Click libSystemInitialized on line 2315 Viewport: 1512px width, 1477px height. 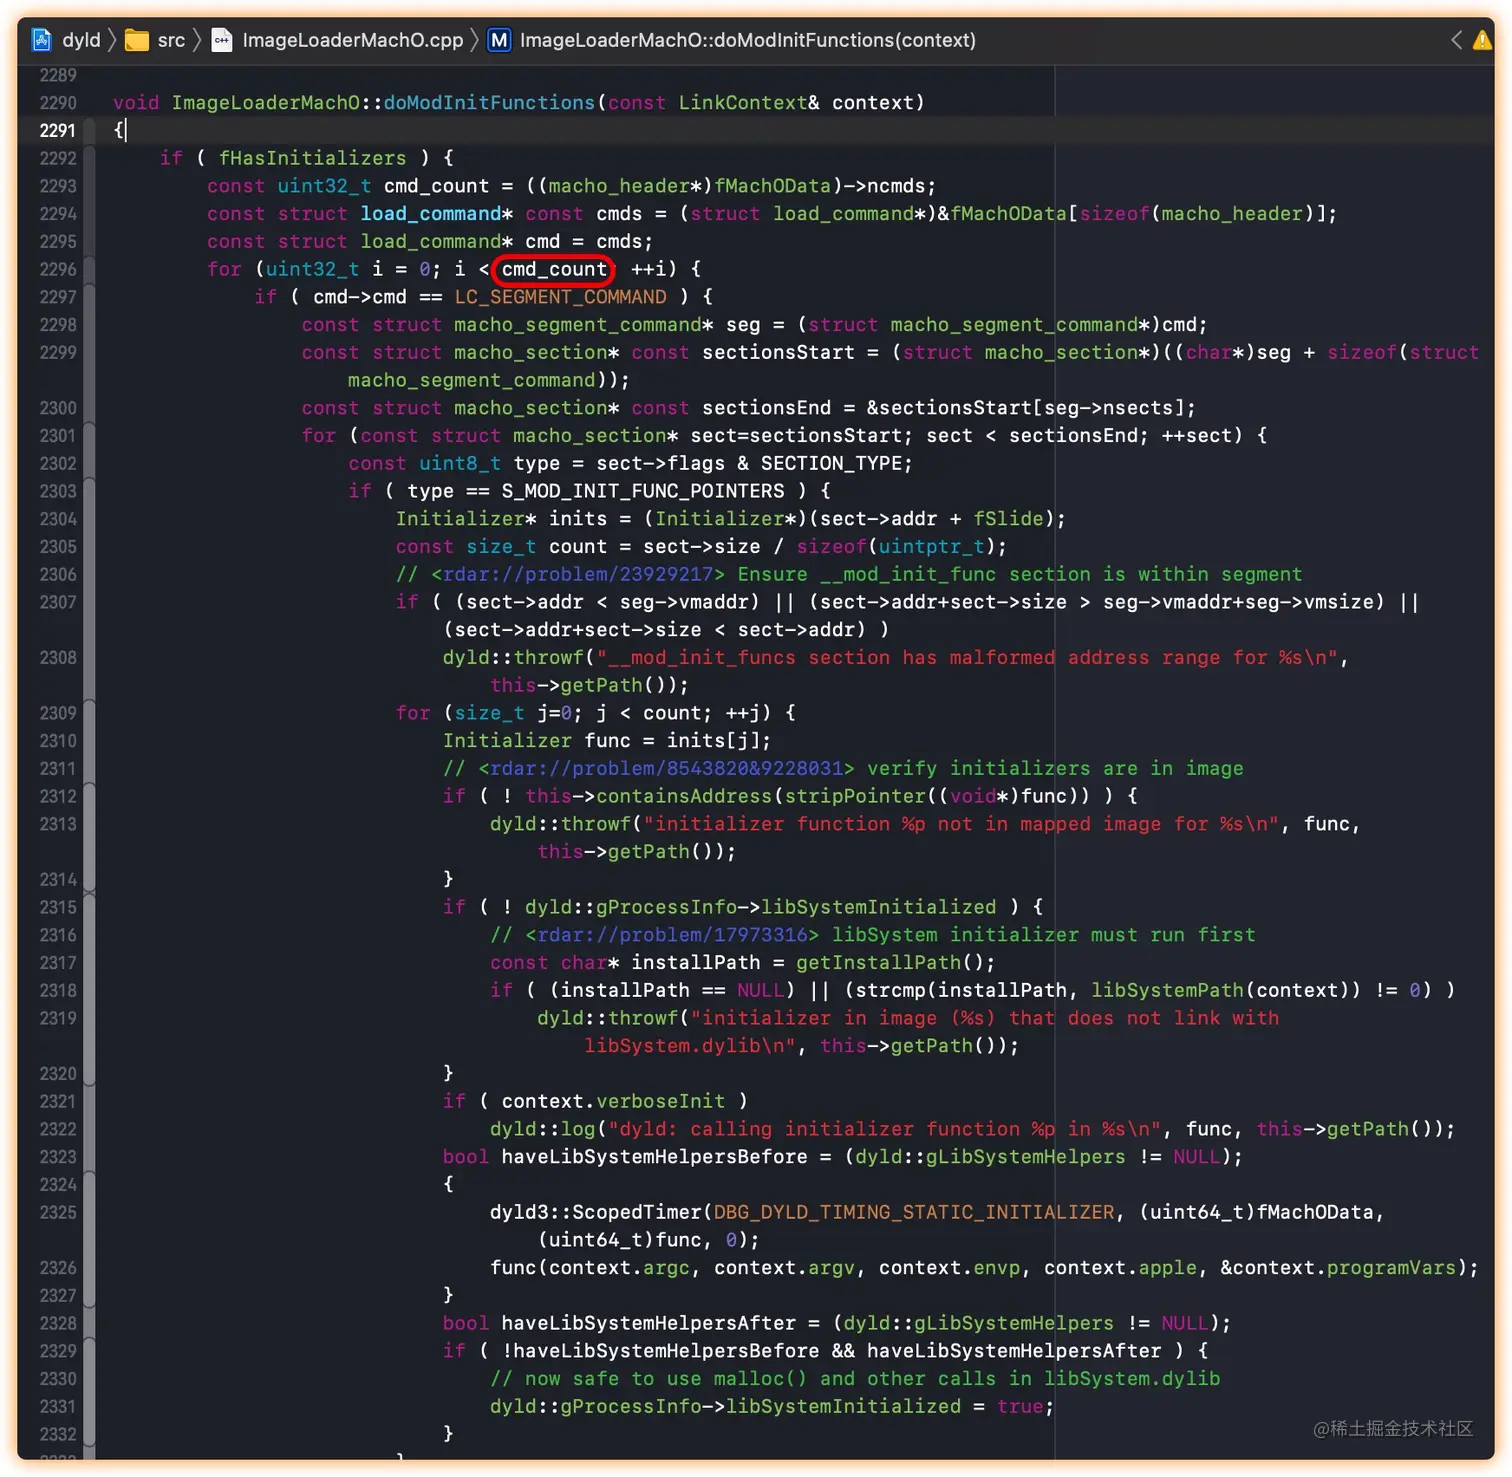[879, 907]
